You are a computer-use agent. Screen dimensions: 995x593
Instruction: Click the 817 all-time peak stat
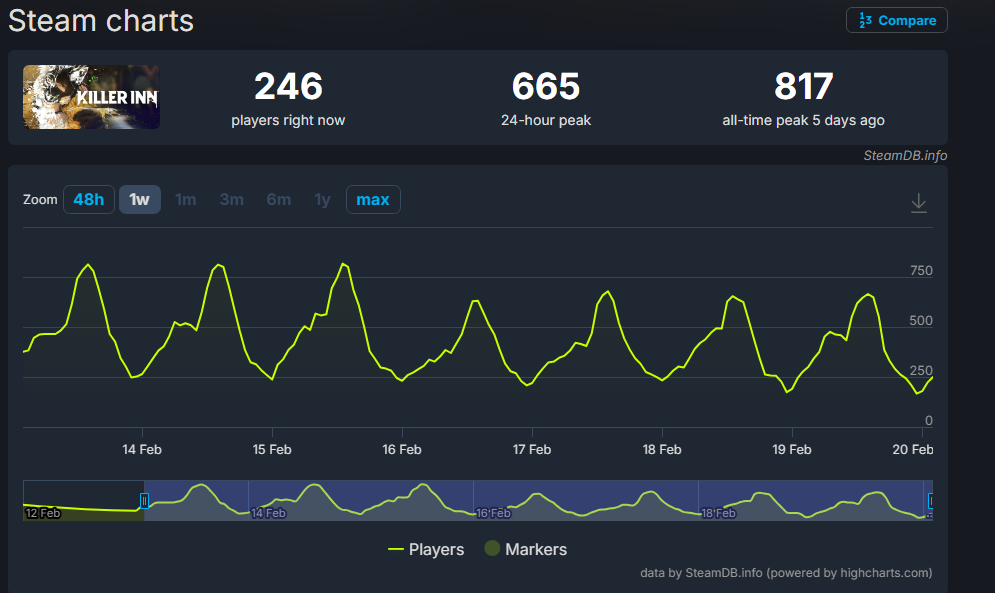pos(803,98)
